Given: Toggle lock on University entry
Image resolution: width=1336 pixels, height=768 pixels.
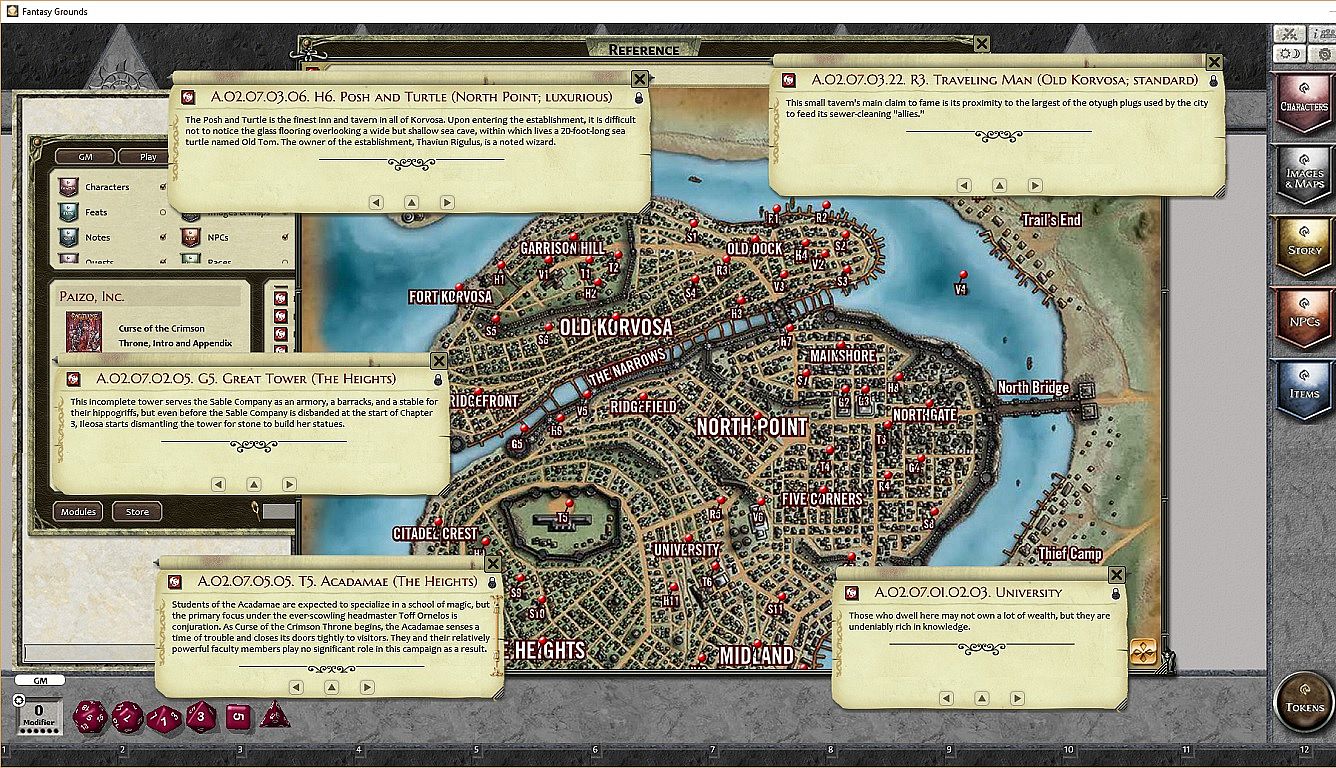Looking at the screenshot, I should (x=1116, y=594).
